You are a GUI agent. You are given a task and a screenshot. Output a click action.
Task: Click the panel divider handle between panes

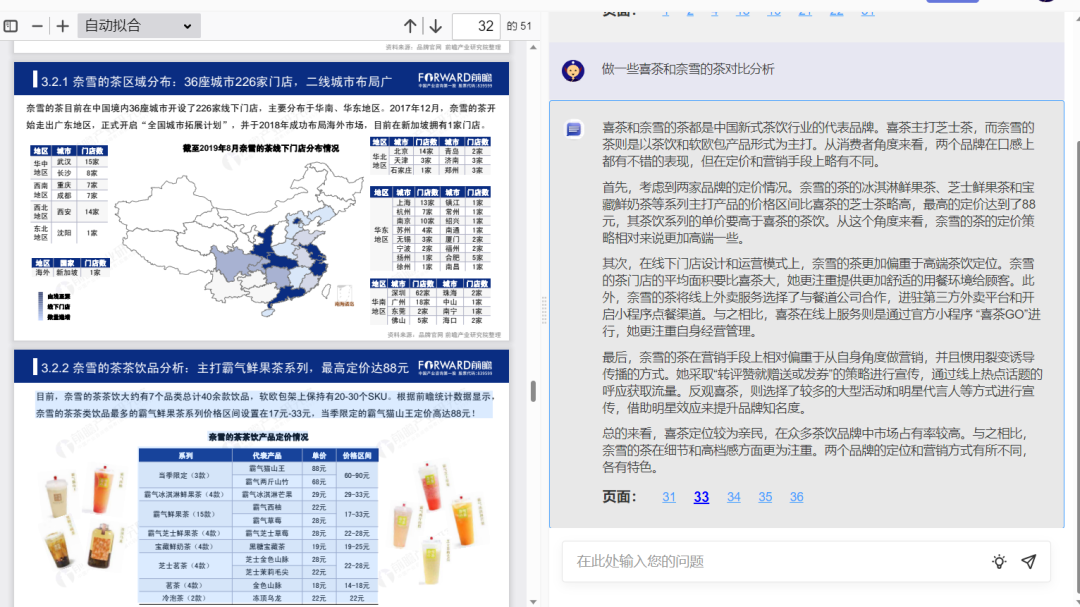(x=544, y=310)
